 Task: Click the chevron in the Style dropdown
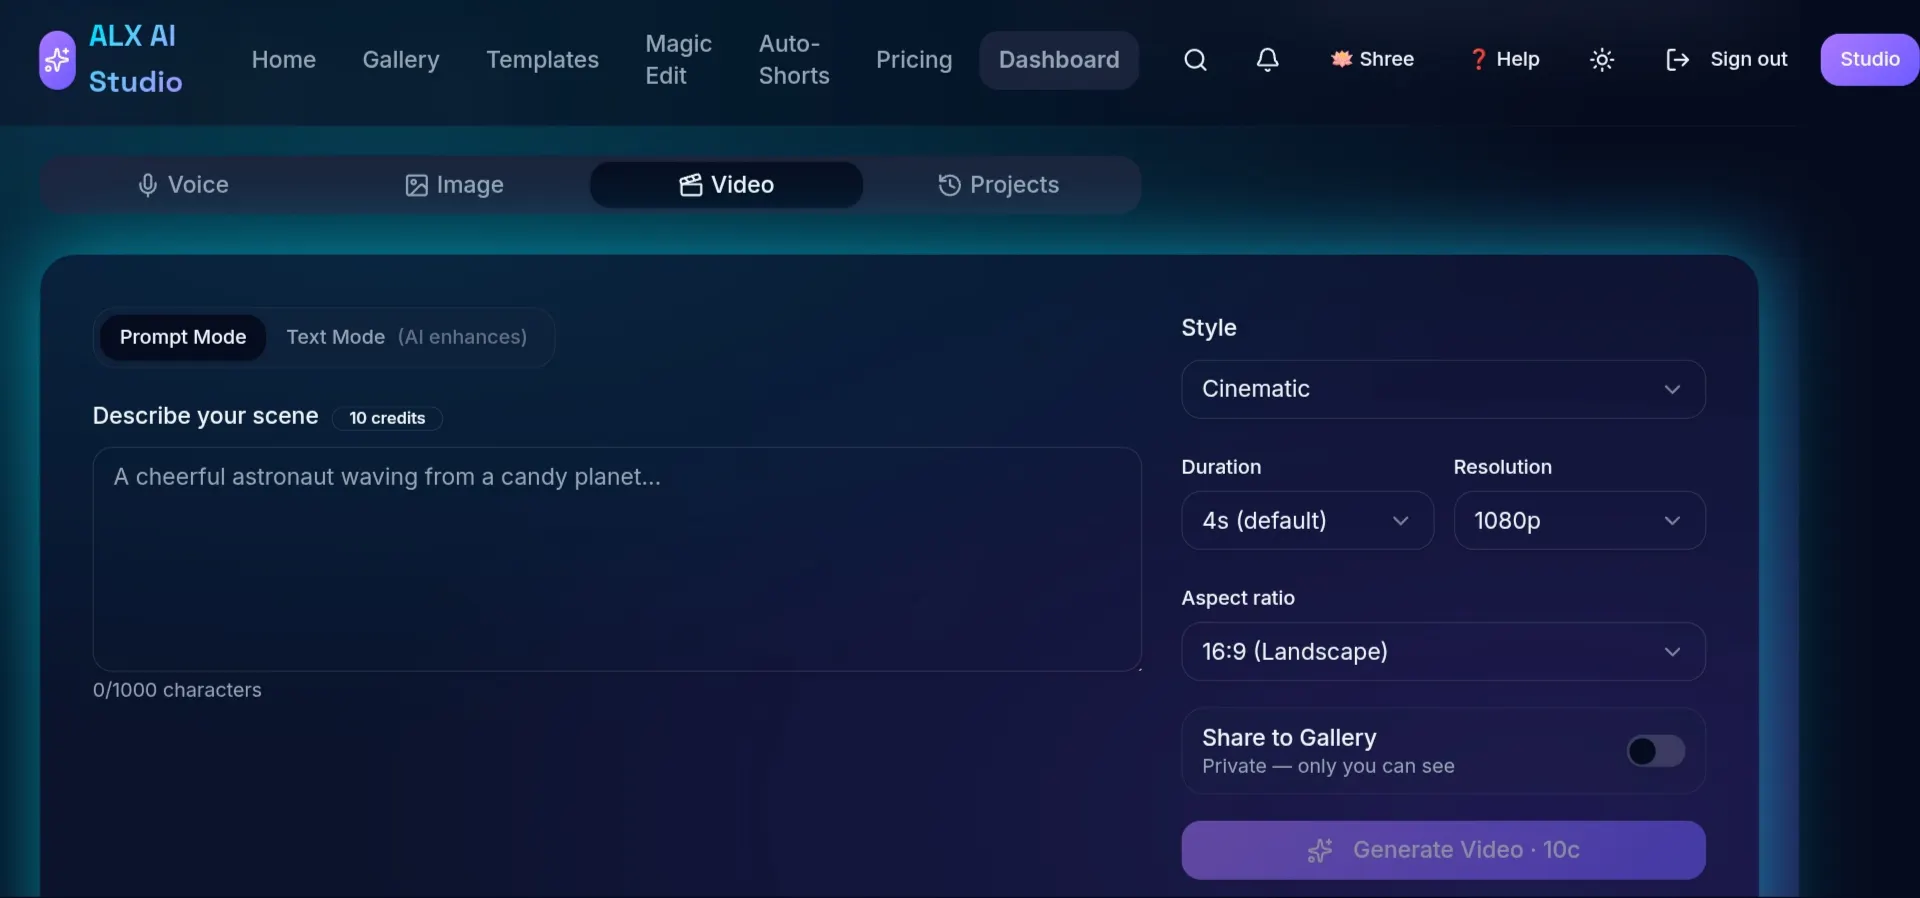click(1672, 389)
